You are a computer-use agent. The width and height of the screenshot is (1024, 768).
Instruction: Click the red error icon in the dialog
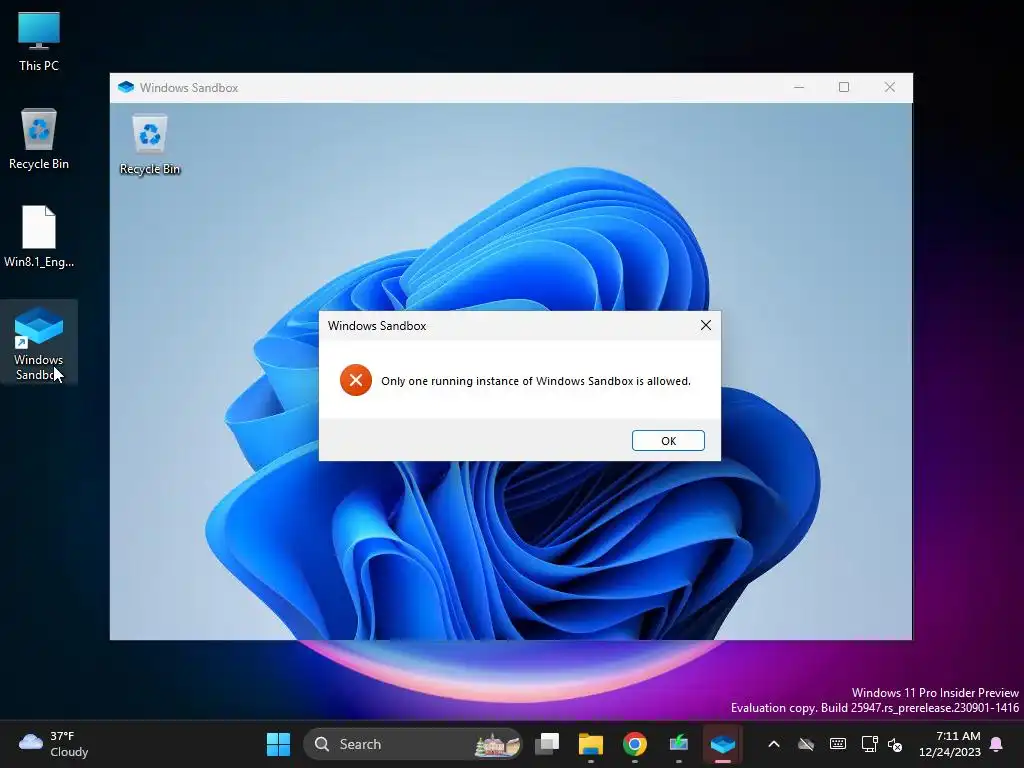tap(356, 380)
